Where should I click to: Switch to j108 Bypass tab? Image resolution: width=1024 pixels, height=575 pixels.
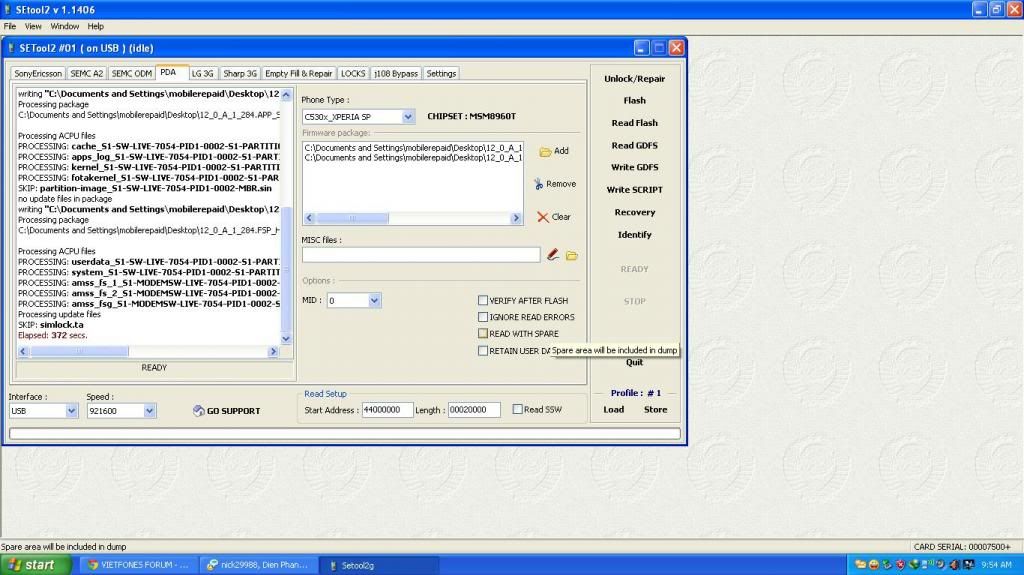click(396, 74)
